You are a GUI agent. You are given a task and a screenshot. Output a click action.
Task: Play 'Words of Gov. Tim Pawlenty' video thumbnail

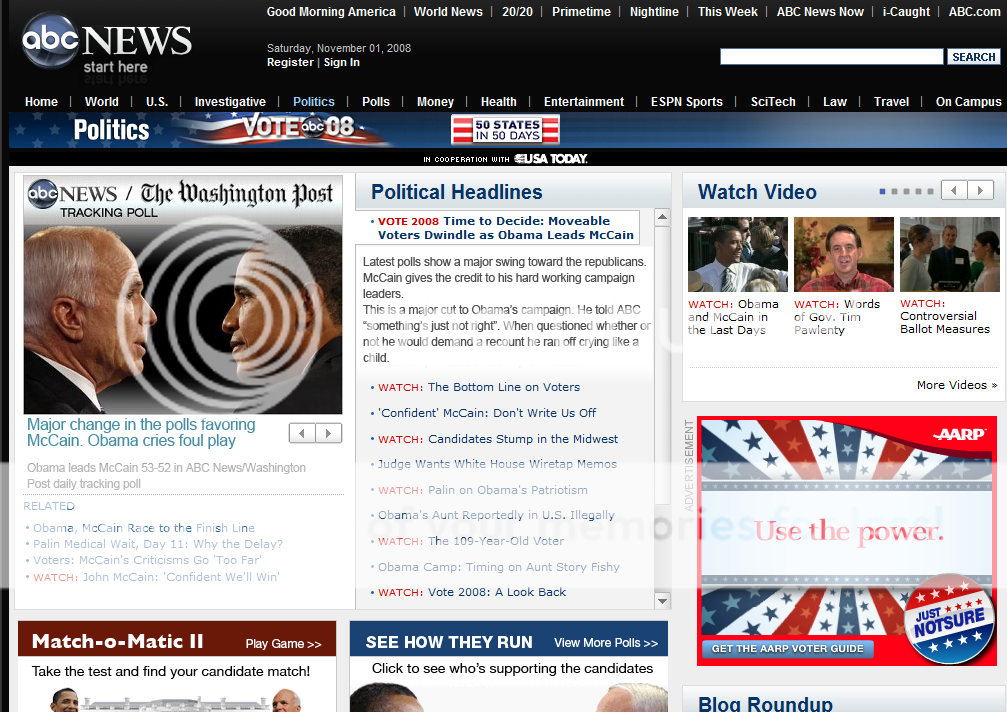coord(843,254)
